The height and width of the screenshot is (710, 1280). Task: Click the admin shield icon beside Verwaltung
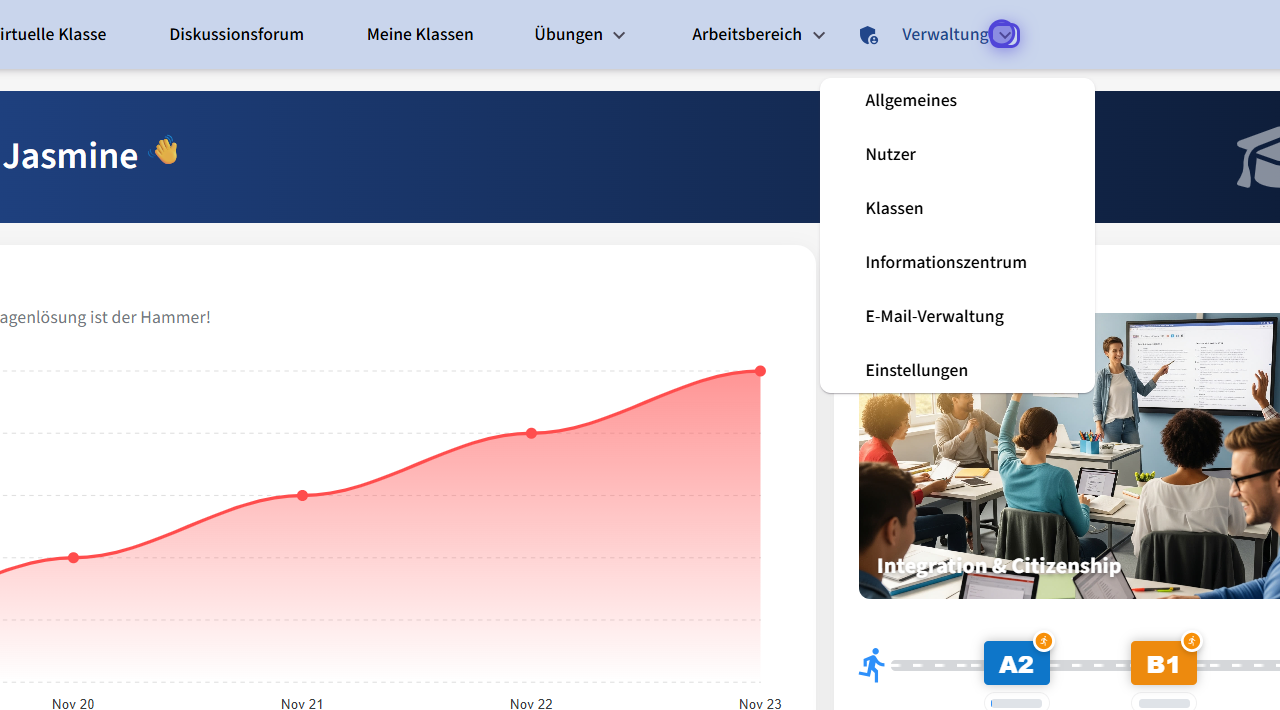click(x=868, y=35)
